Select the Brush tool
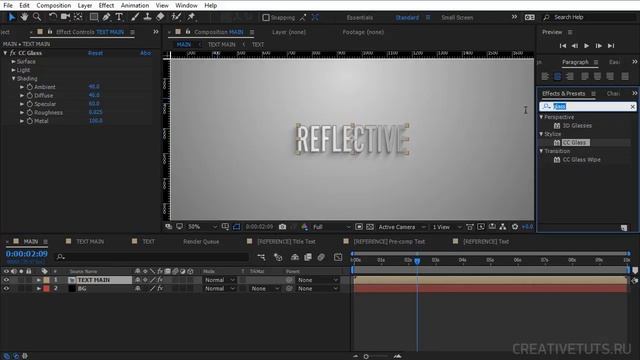This screenshot has width=640, height=360. tap(135, 17)
